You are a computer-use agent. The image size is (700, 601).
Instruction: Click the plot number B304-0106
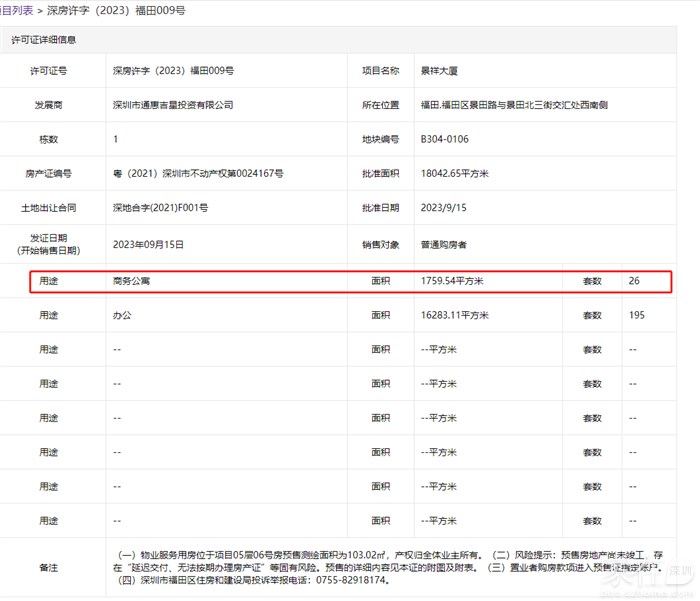pos(447,139)
